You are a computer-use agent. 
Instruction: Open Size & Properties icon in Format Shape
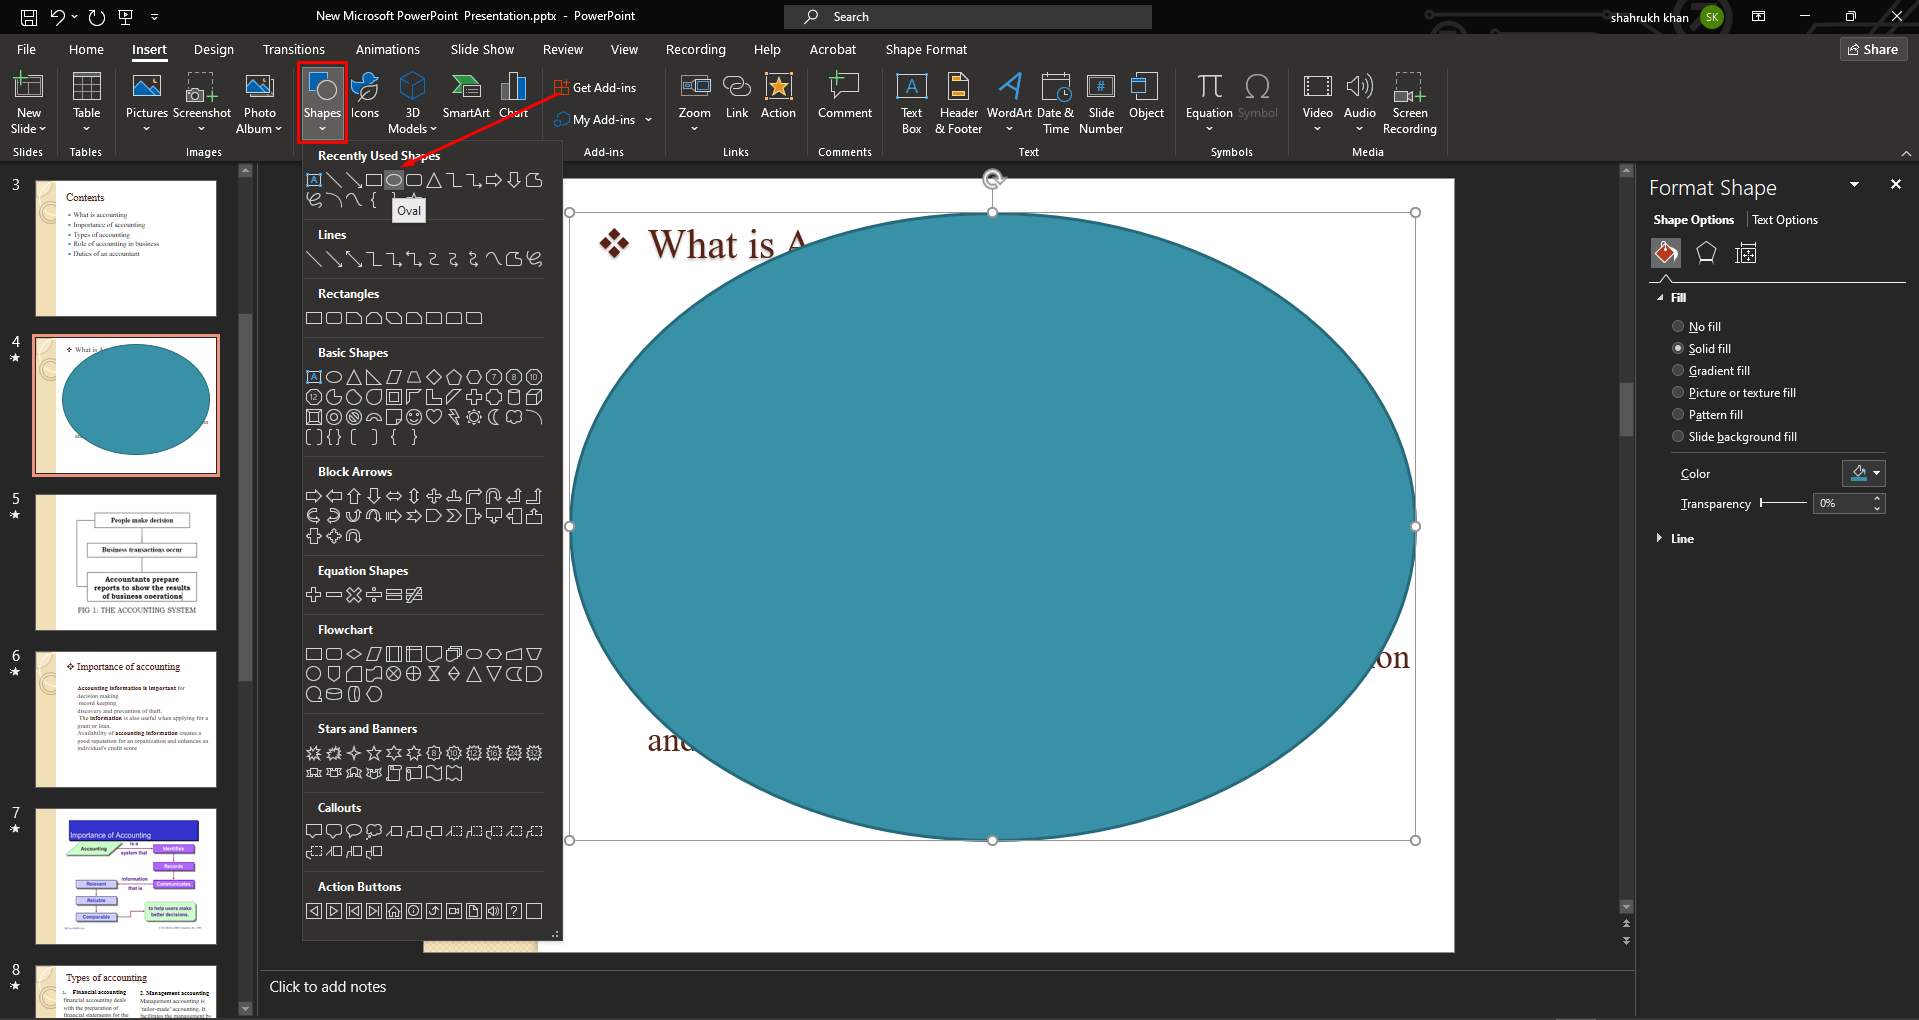click(1746, 254)
